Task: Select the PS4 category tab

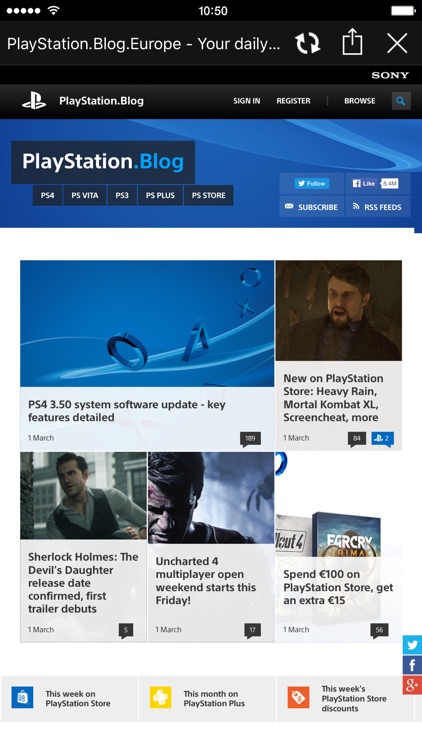Action: 47,195
